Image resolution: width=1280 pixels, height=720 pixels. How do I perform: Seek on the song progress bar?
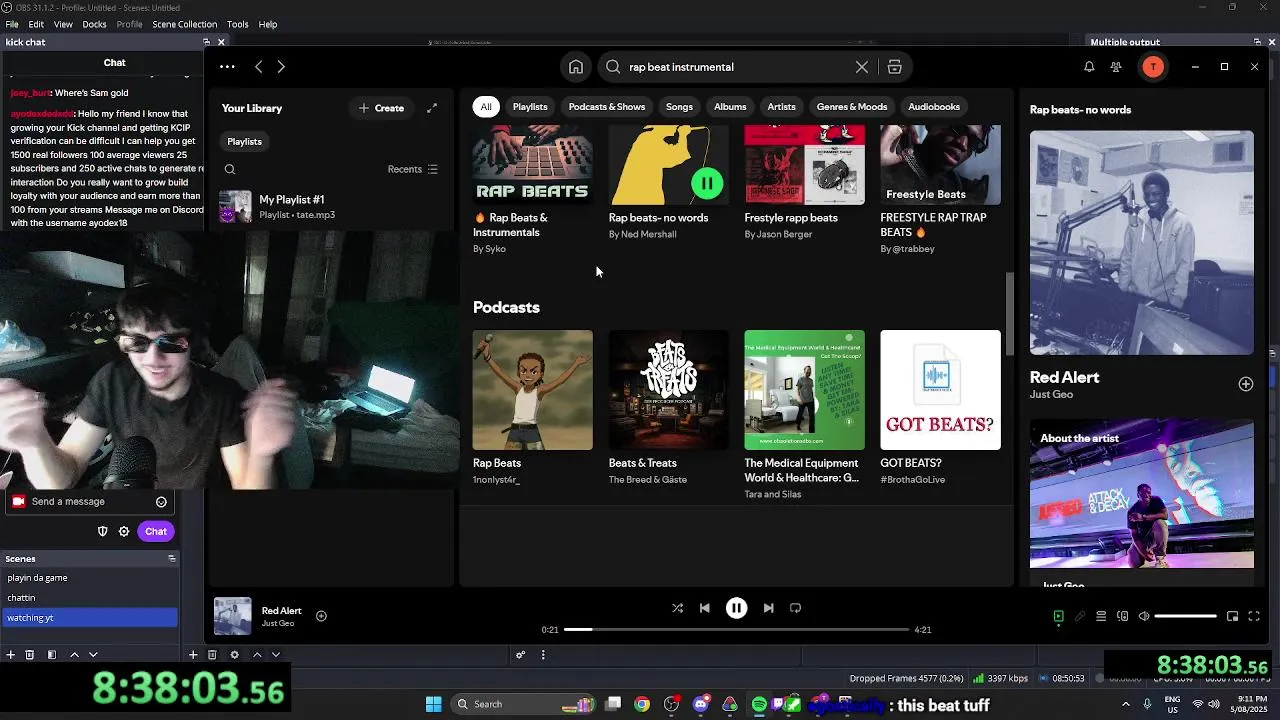click(x=736, y=630)
